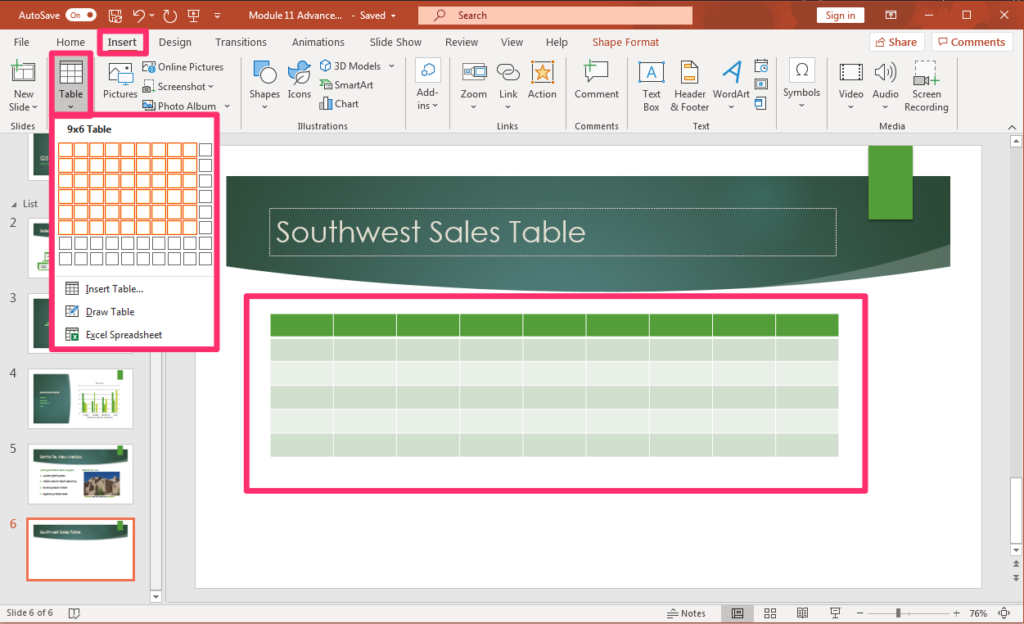Switch to the Design ribbon tab
The height and width of the screenshot is (624, 1024).
point(174,42)
